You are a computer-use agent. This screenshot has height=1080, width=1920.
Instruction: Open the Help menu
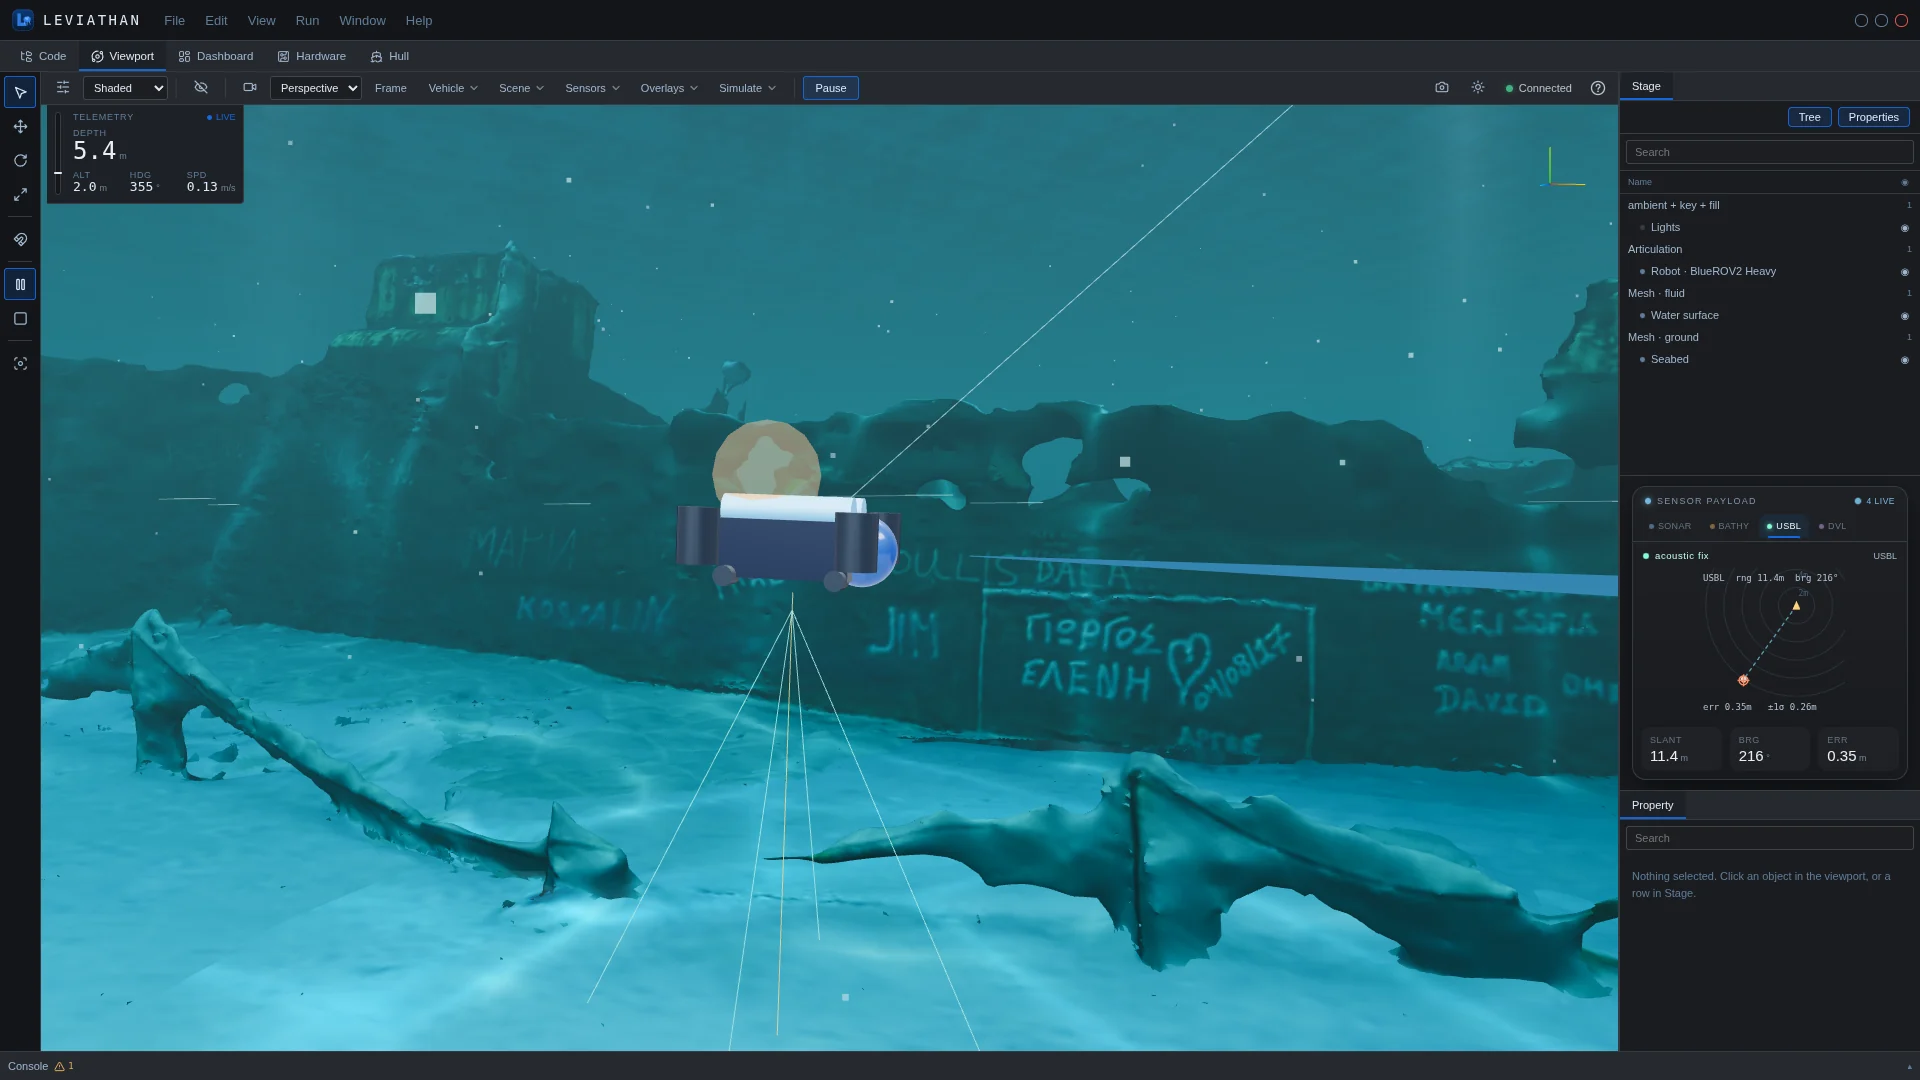[x=419, y=20]
